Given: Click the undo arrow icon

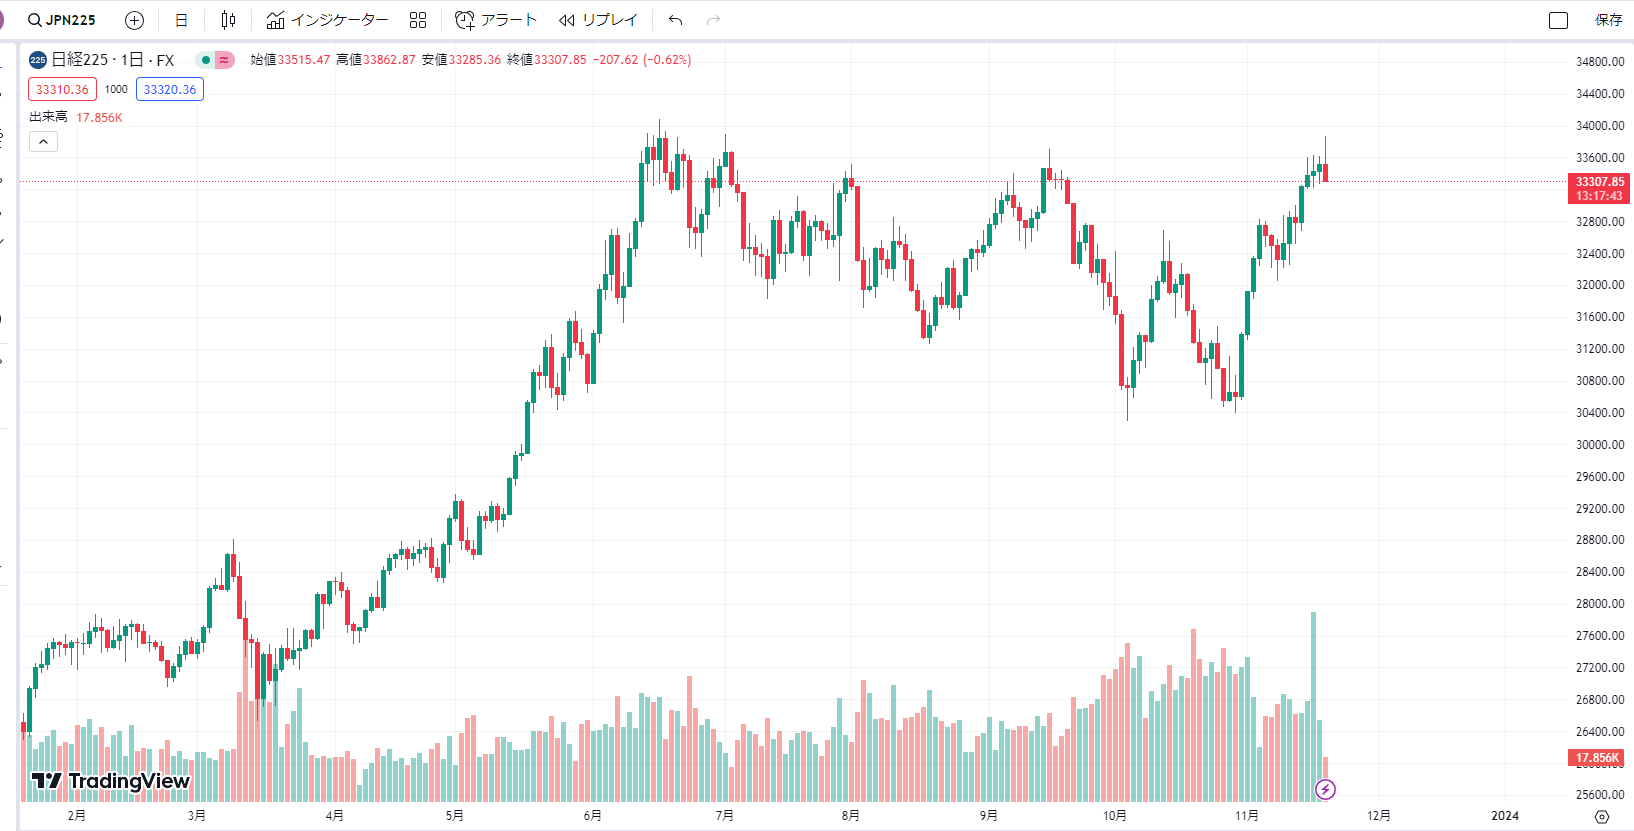Looking at the screenshot, I should (676, 20).
